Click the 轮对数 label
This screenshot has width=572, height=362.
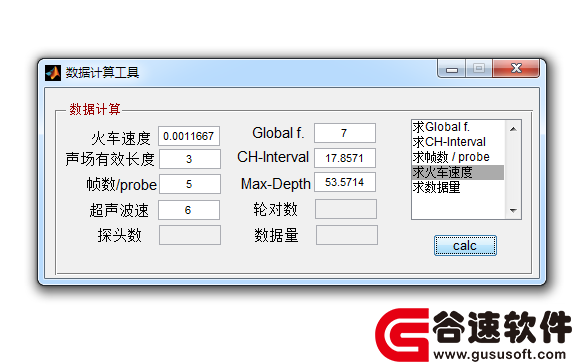click(275, 209)
